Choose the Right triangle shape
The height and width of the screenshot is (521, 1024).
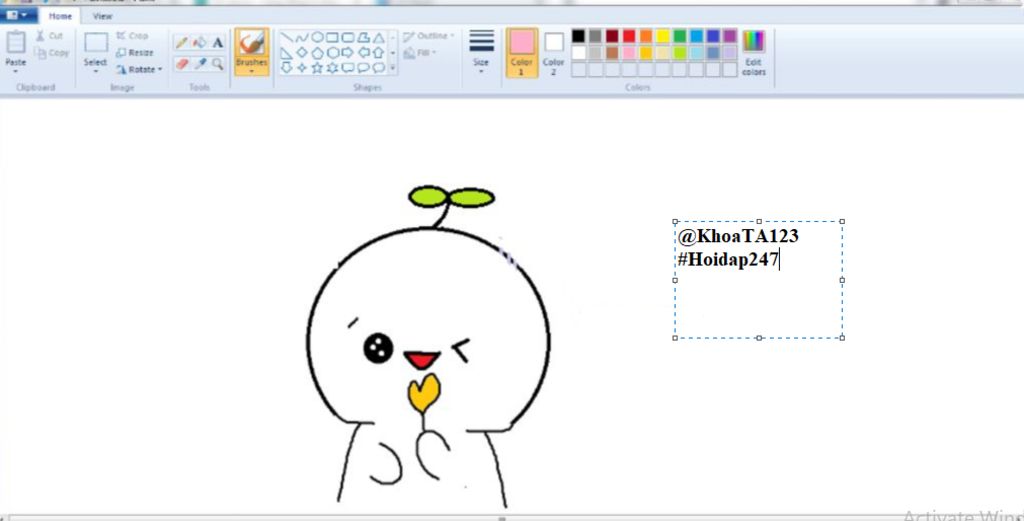coord(286,53)
